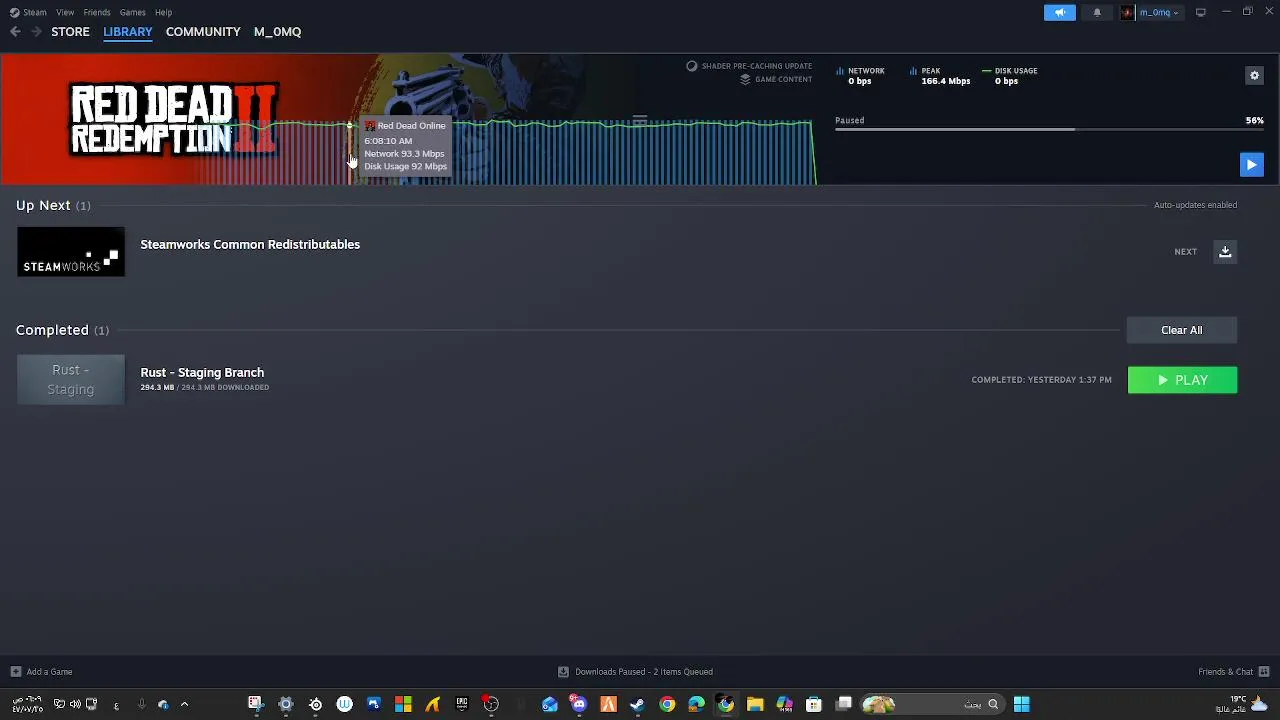Switch to the LIBRARY tab
This screenshot has height=720, width=1280.
(x=127, y=32)
